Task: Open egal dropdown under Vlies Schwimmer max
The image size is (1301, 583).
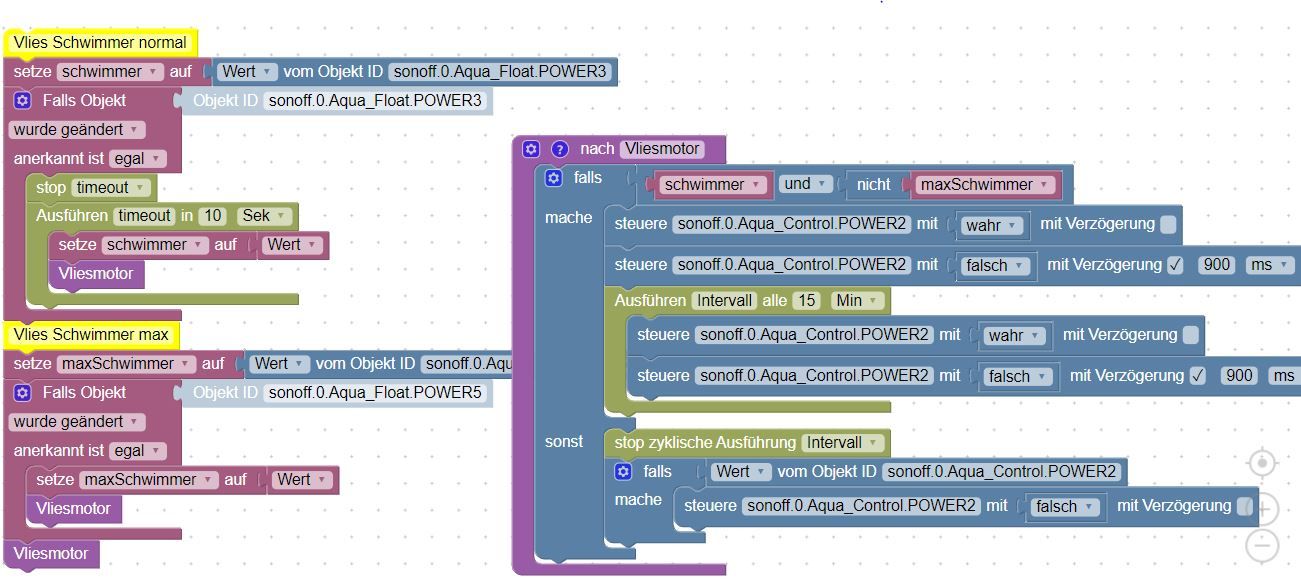Action: pyautogui.click(x=137, y=450)
